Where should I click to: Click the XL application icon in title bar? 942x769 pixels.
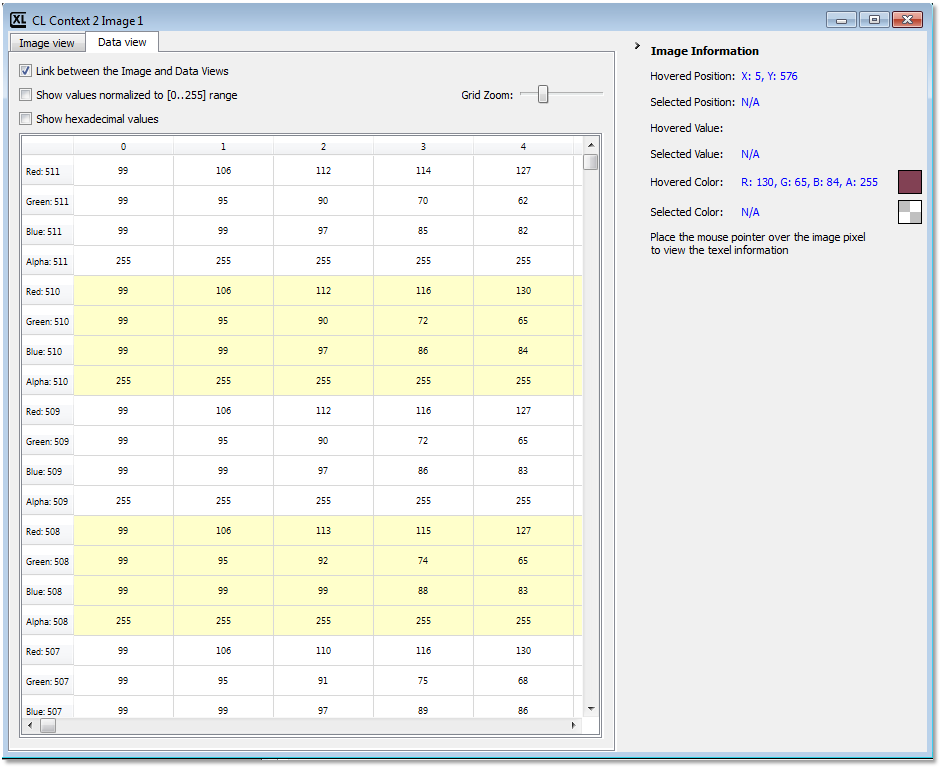[x=18, y=20]
